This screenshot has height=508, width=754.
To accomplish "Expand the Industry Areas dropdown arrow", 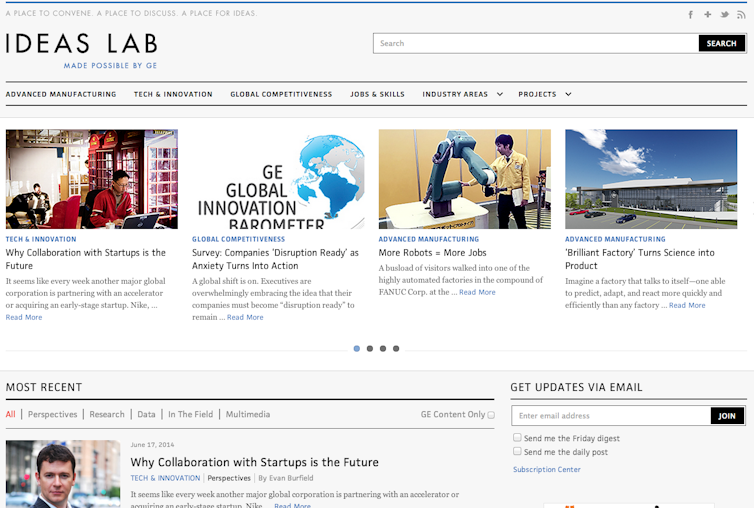I will [500, 94].
